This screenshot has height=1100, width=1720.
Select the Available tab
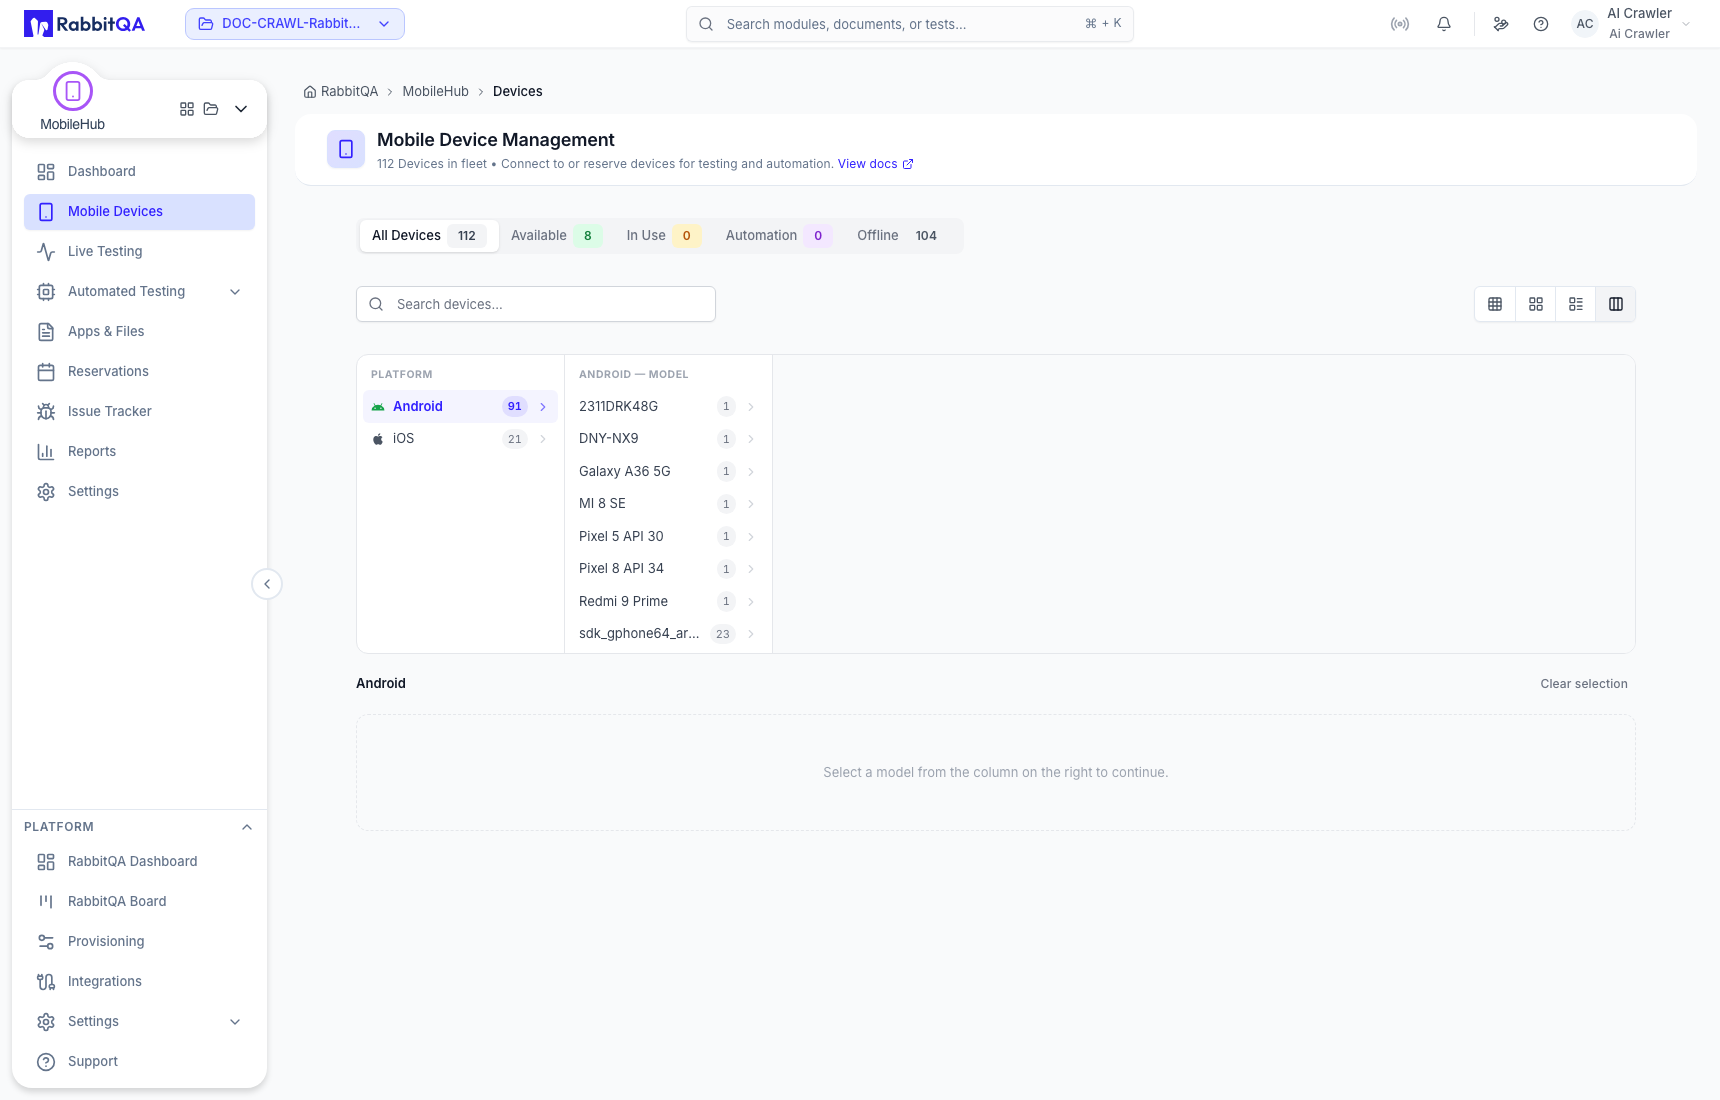[557, 236]
